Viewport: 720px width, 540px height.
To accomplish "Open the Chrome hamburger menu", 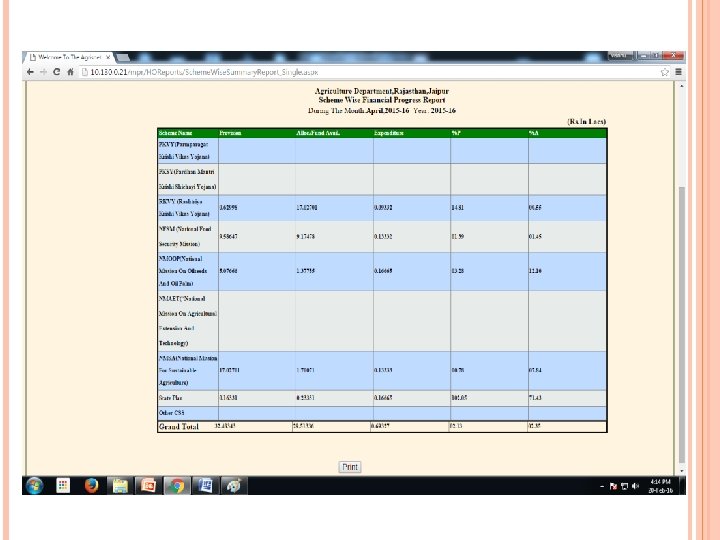I will 678,72.
